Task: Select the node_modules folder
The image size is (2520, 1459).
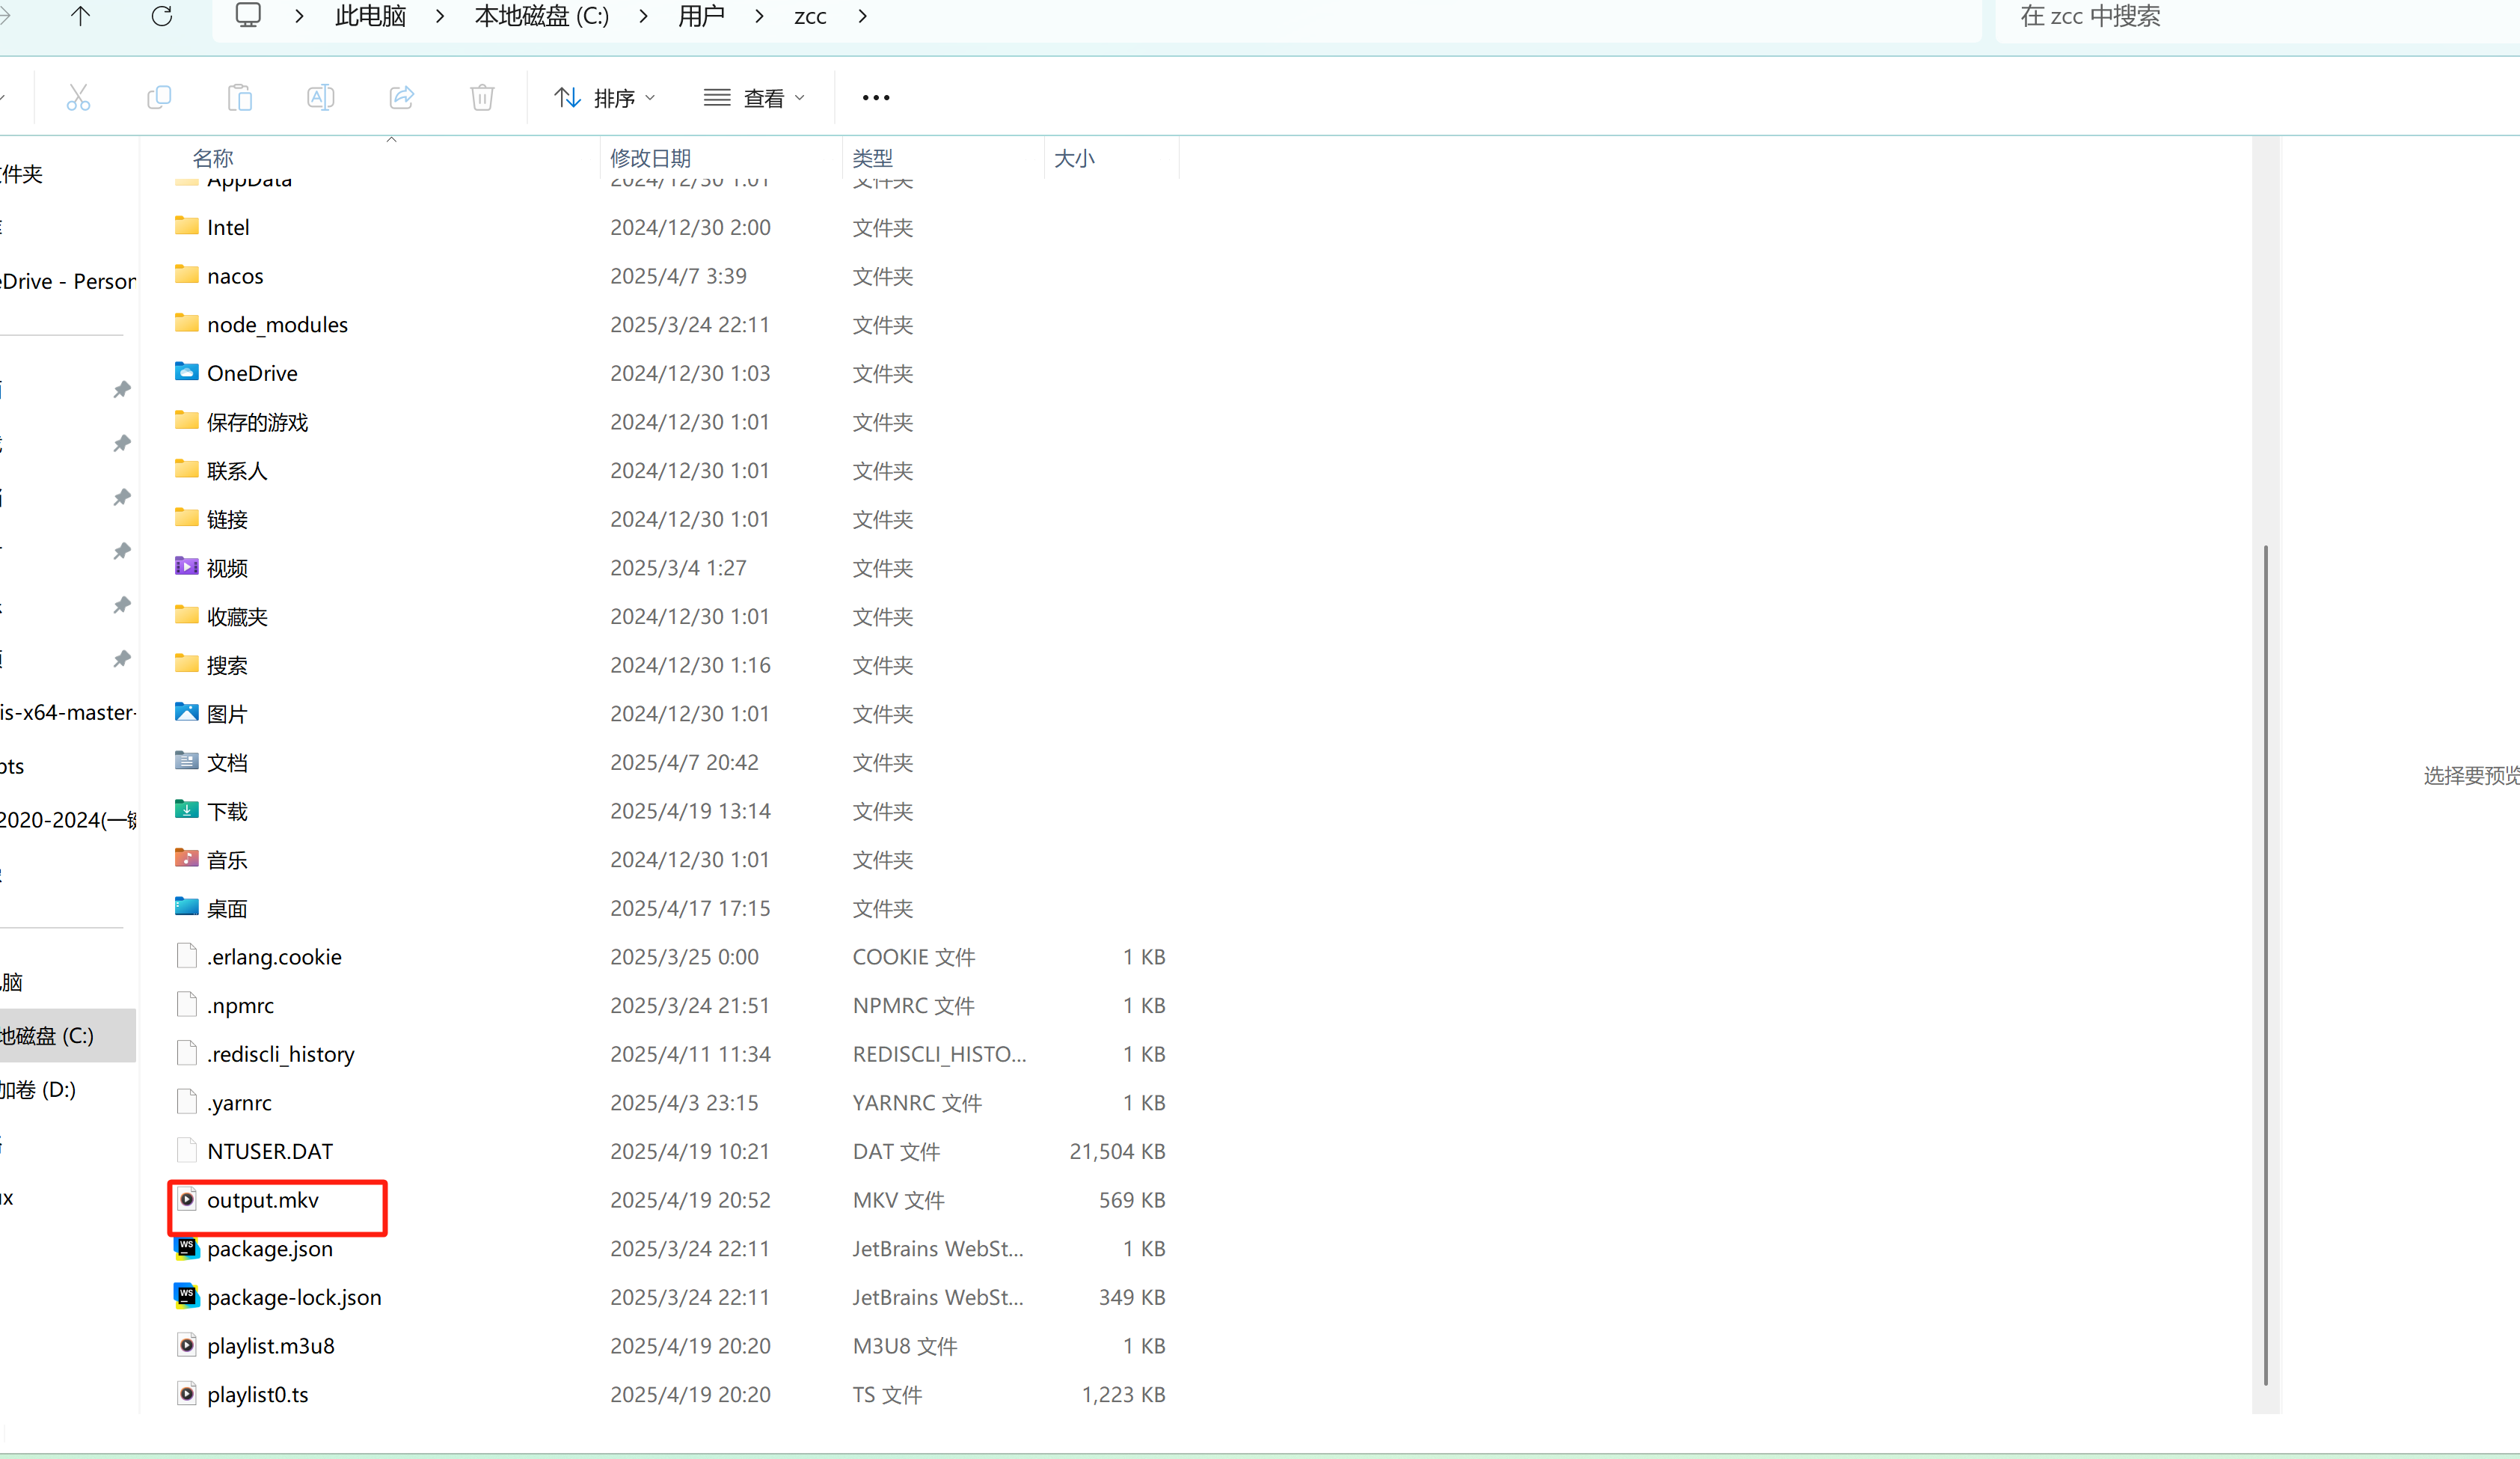Action: [x=277, y=325]
